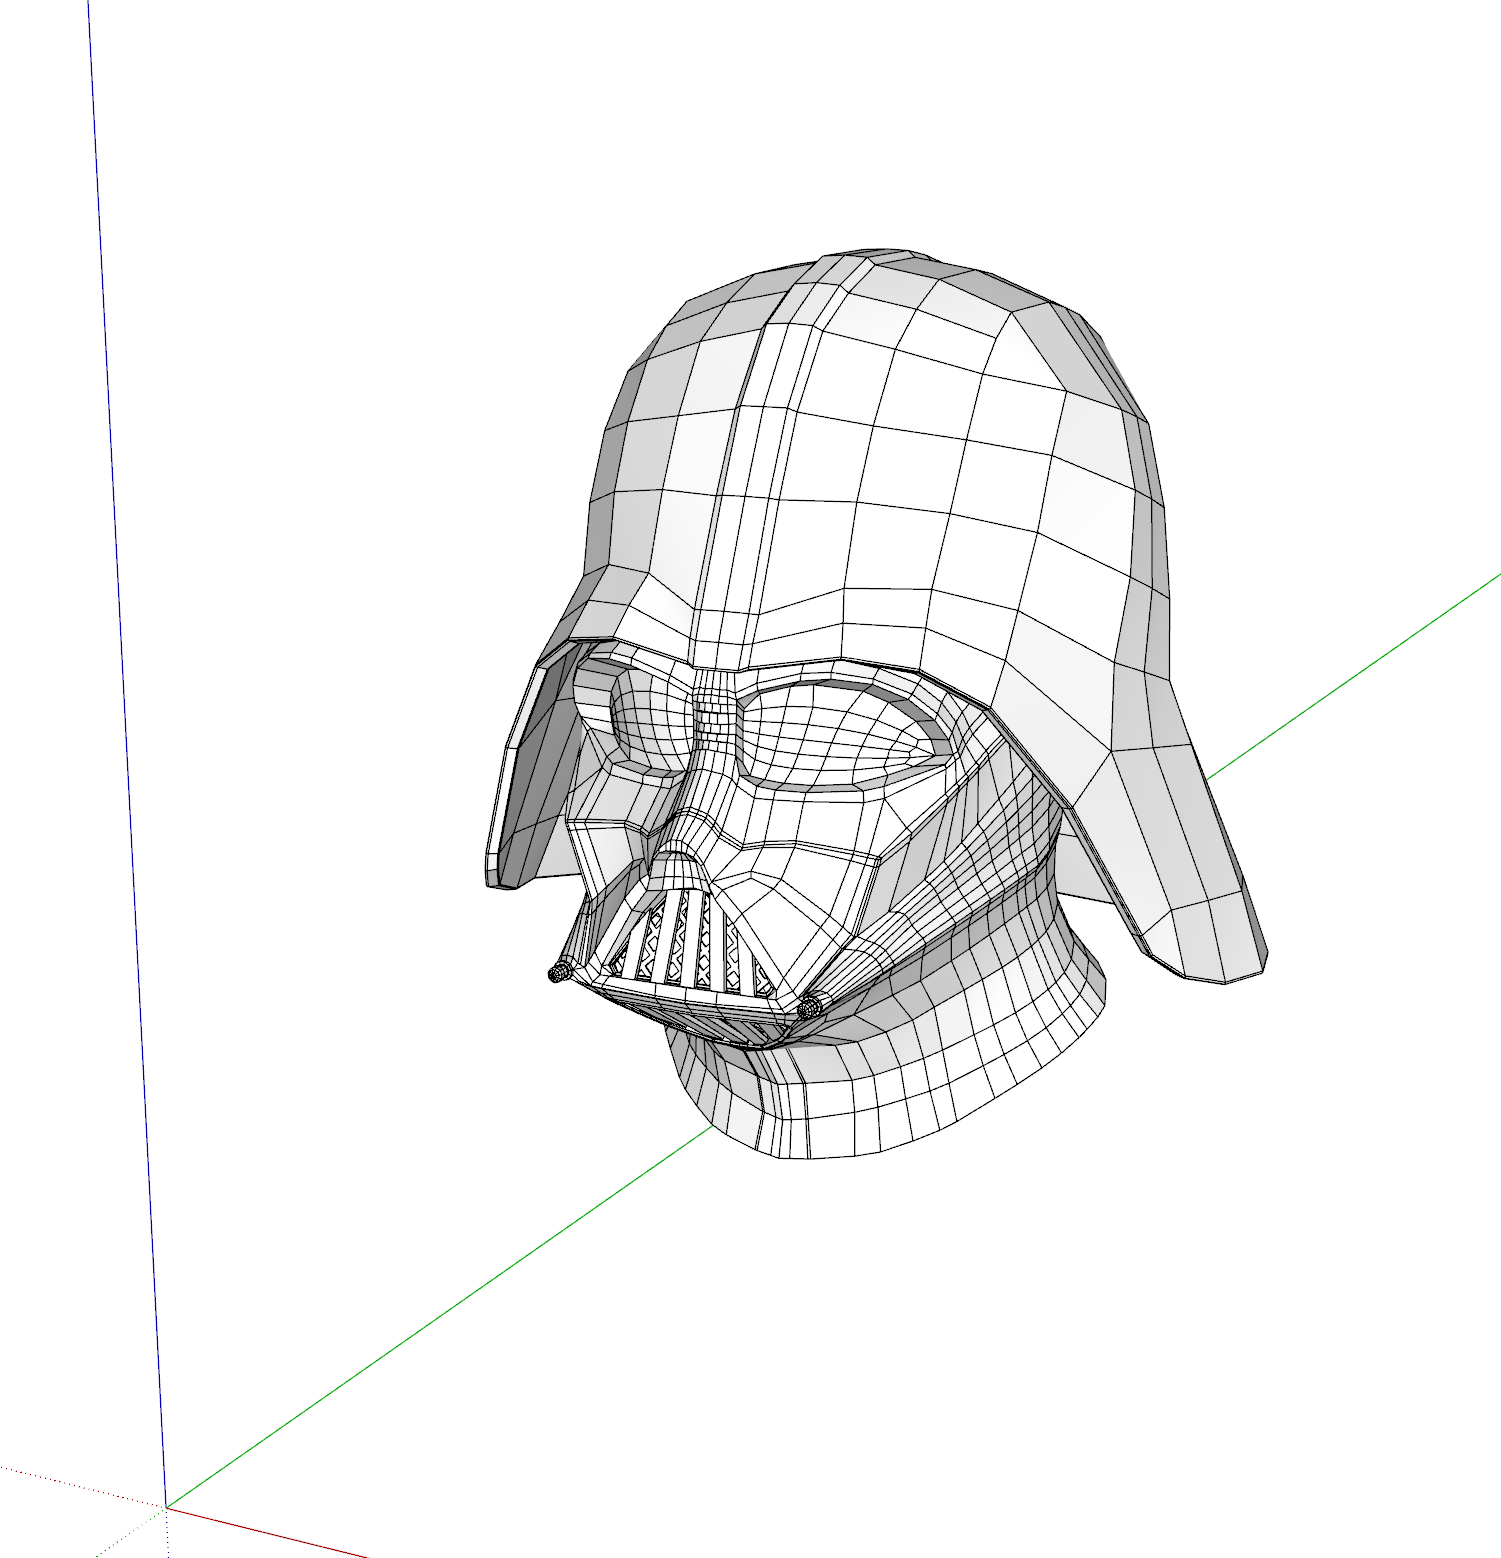
Task: Click the mouth grille of the mask
Action: pyautogui.click(x=690, y=945)
